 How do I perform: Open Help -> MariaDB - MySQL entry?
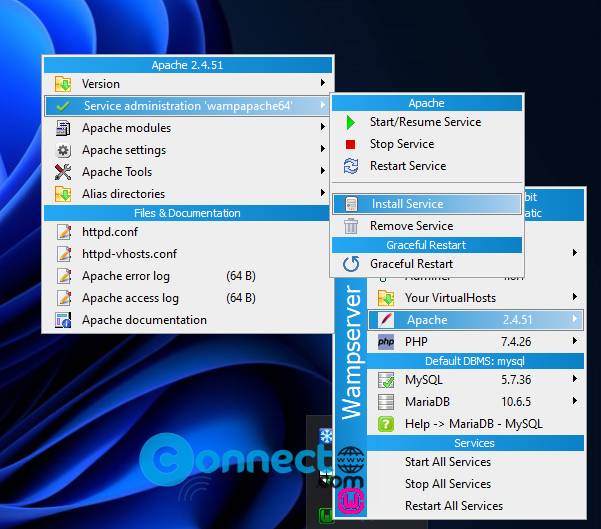[x=475, y=424]
